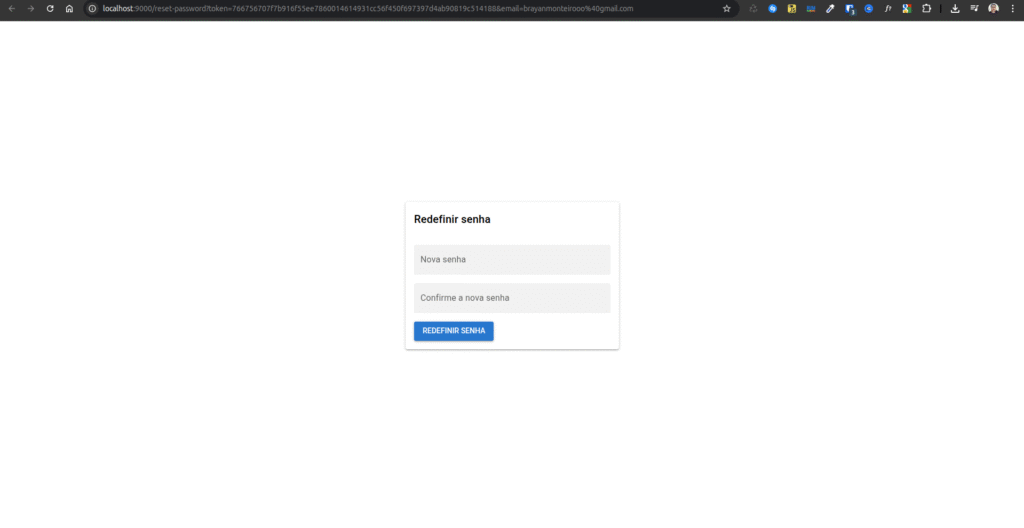Click the 'Redefinir senha' card heading
The width and height of the screenshot is (1024, 528).
(452, 219)
